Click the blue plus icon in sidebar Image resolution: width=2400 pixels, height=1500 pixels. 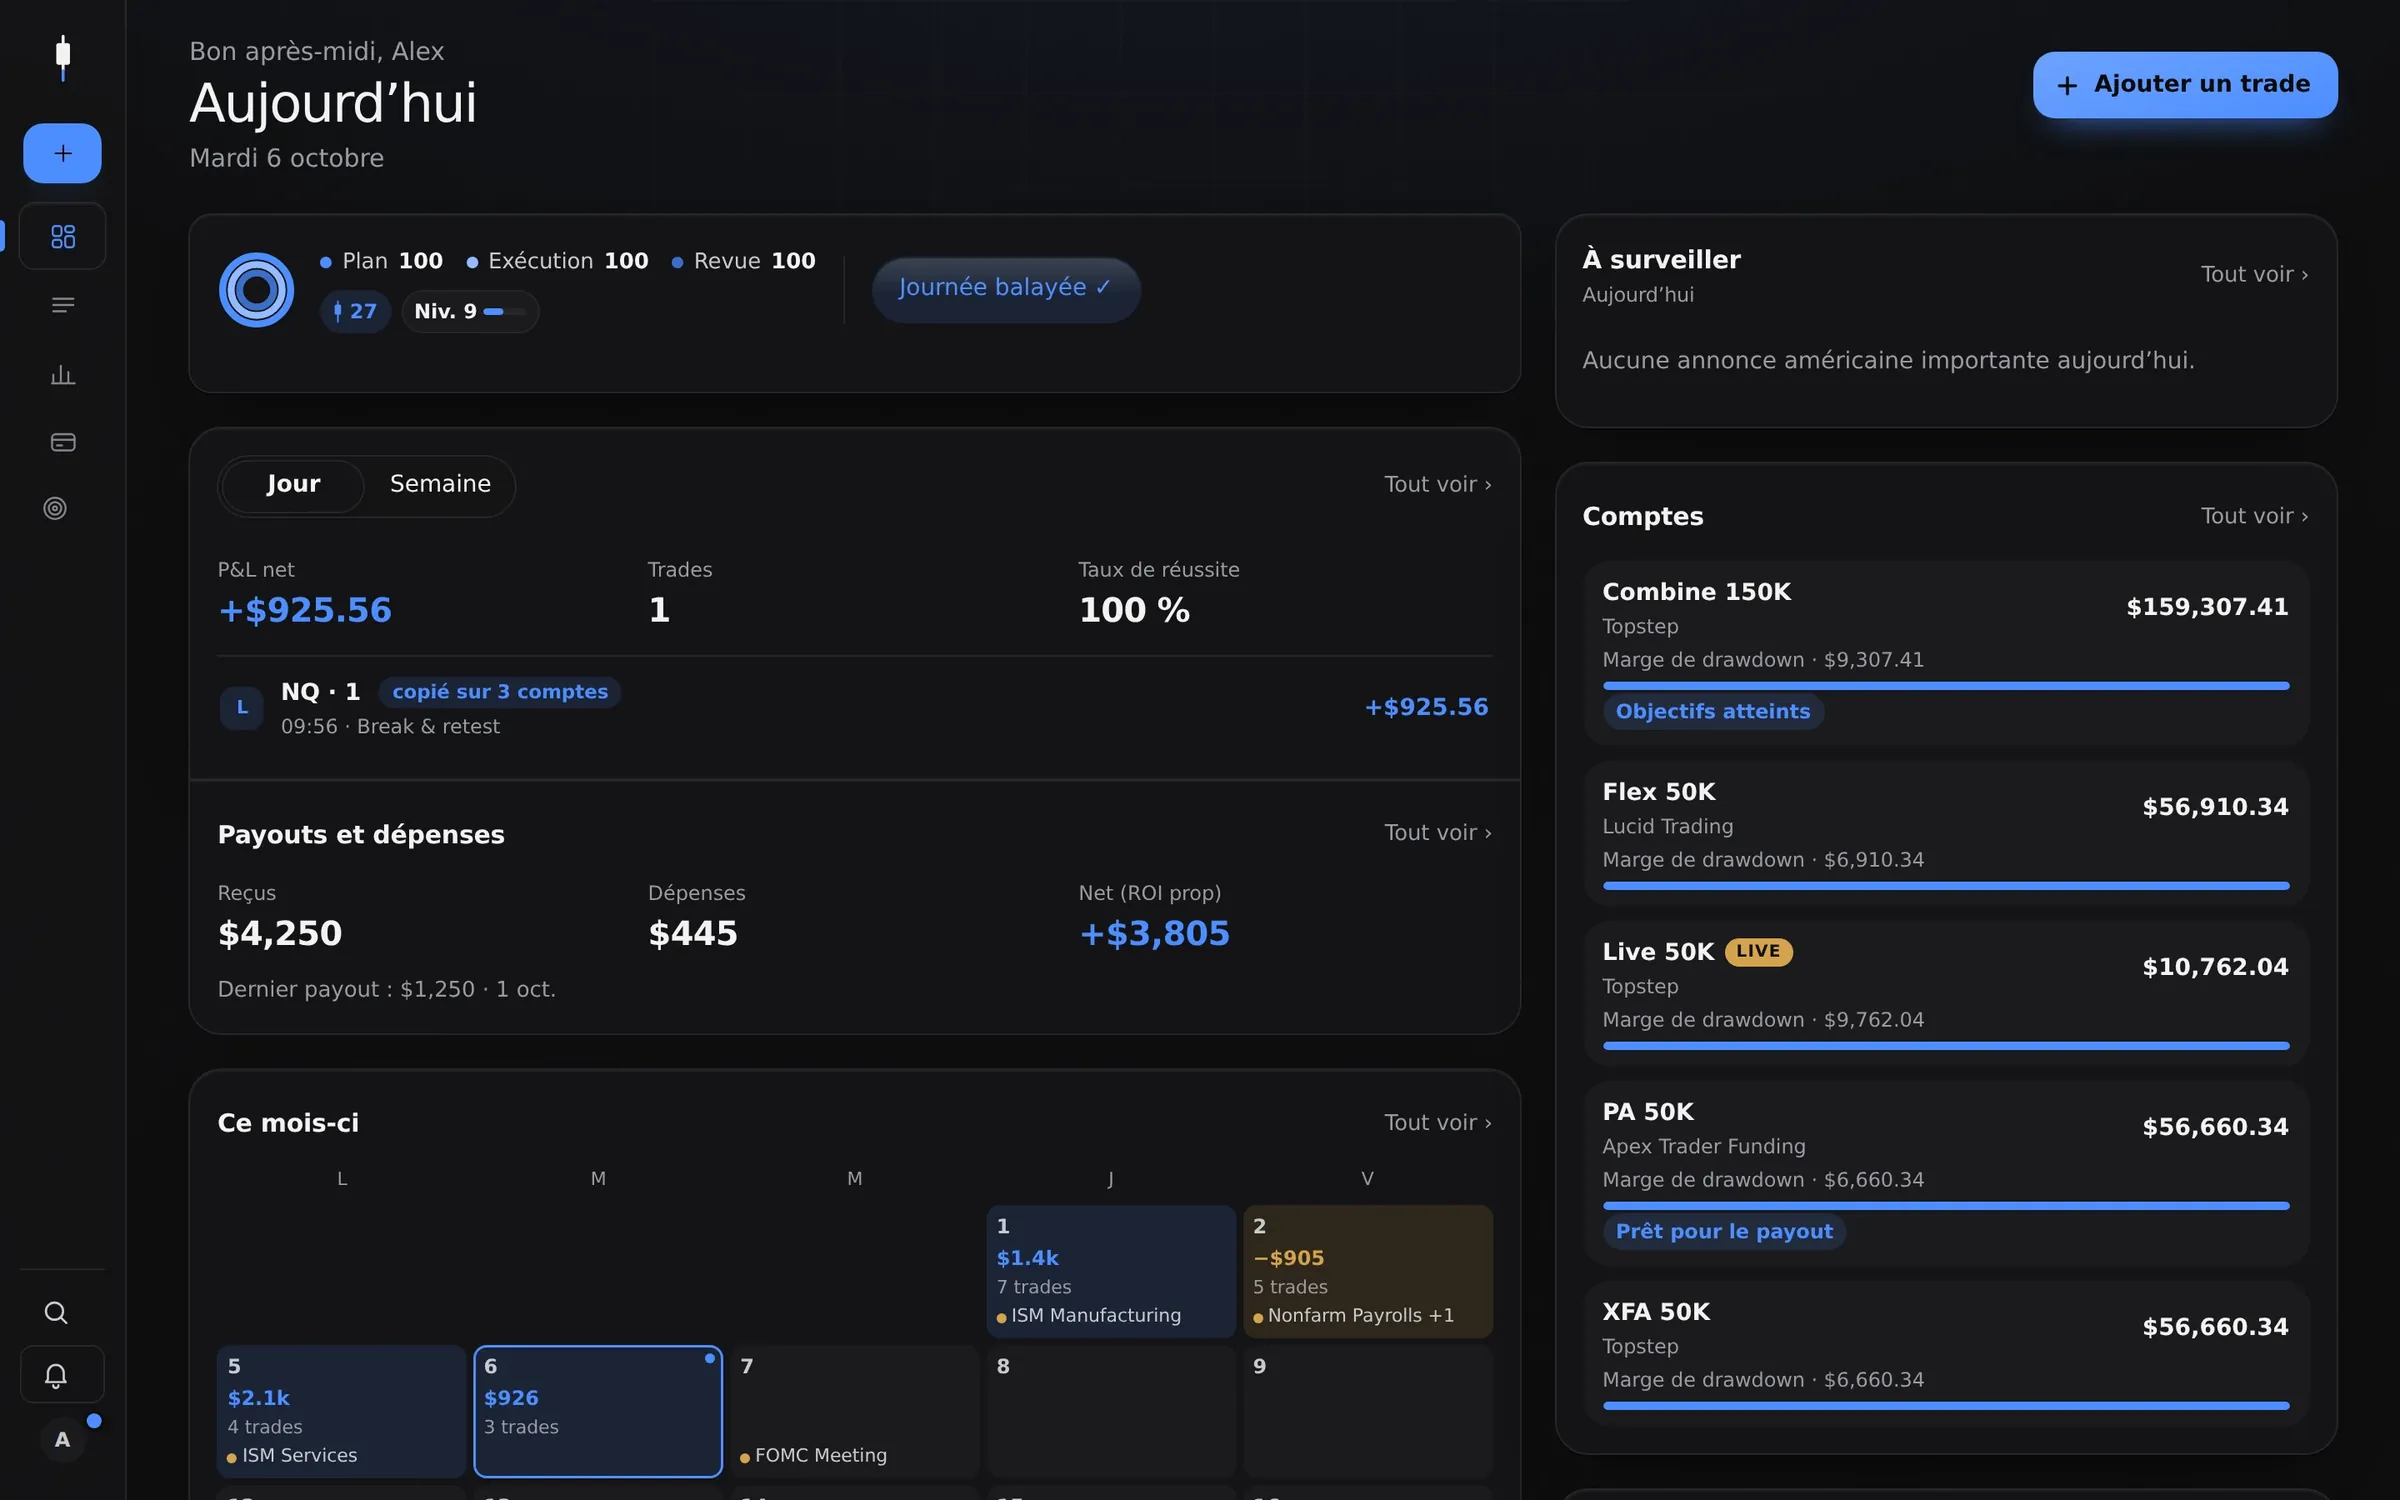point(62,153)
